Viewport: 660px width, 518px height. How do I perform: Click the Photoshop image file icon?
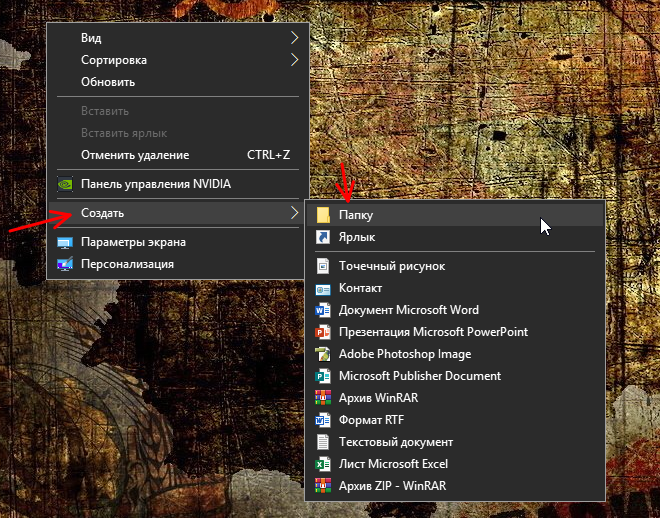(x=323, y=354)
